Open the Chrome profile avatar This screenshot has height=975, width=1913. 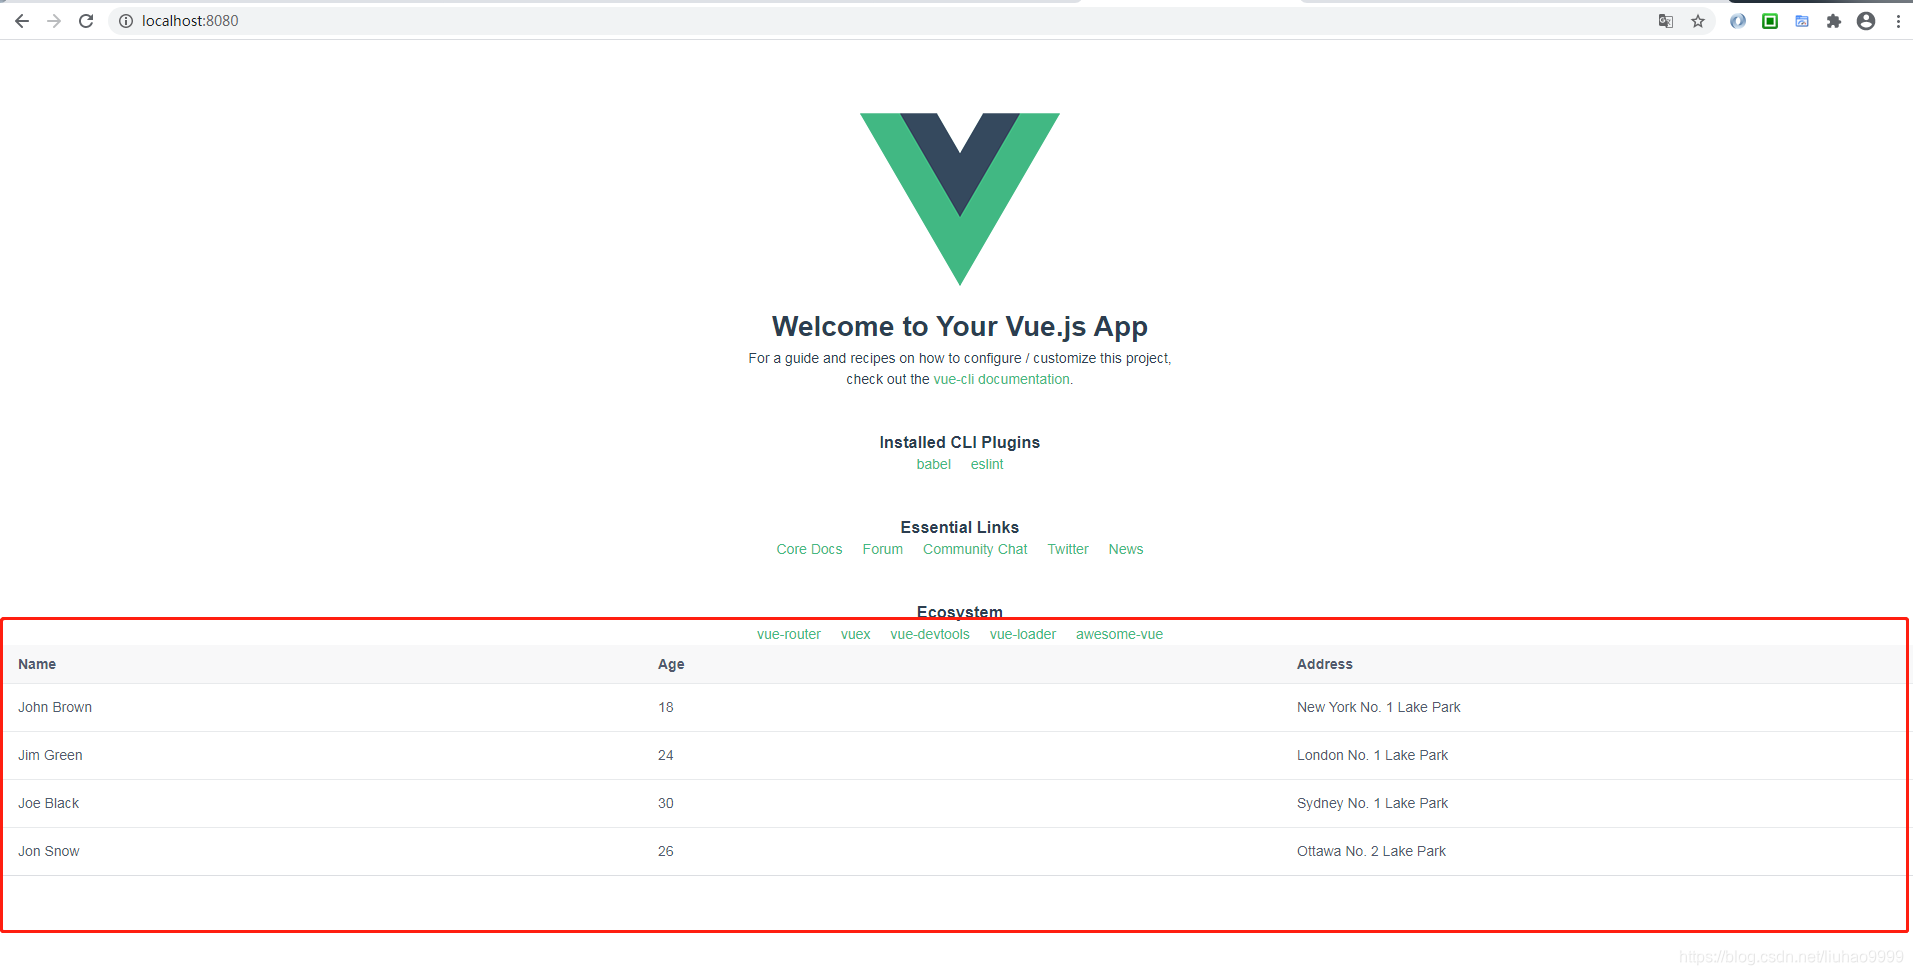[x=1866, y=21]
